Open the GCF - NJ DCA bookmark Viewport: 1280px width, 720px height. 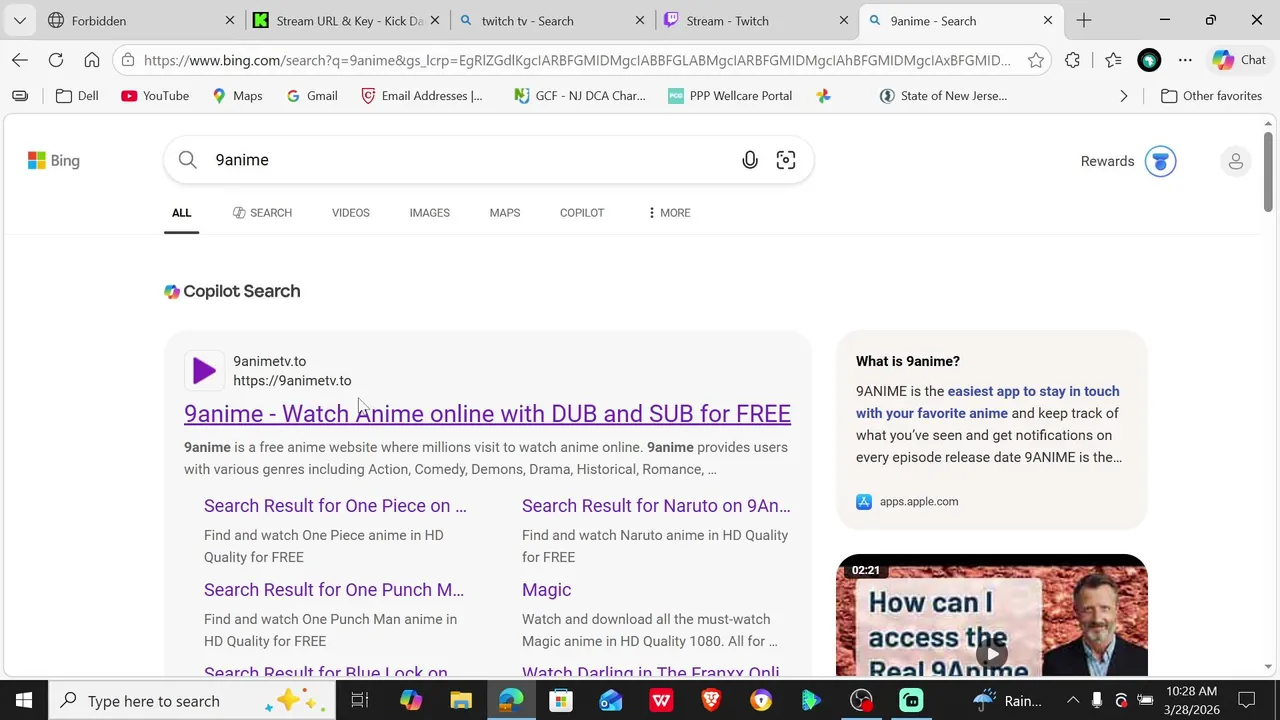[579, 96]
